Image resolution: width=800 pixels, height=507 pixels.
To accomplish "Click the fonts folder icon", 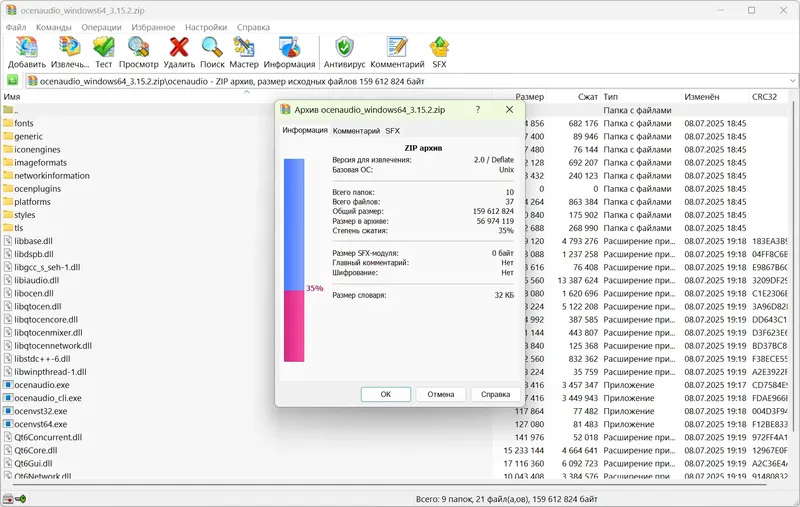I will click(x=8, y=123).
